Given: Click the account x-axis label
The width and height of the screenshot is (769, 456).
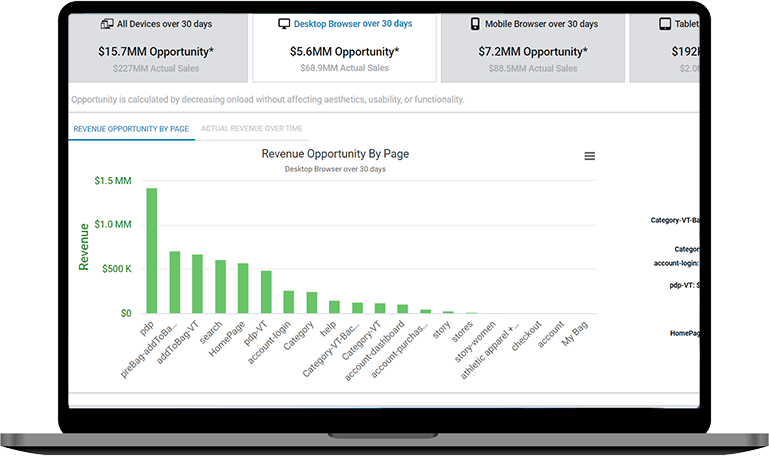Looking at the screenshot, I should 550,334.
